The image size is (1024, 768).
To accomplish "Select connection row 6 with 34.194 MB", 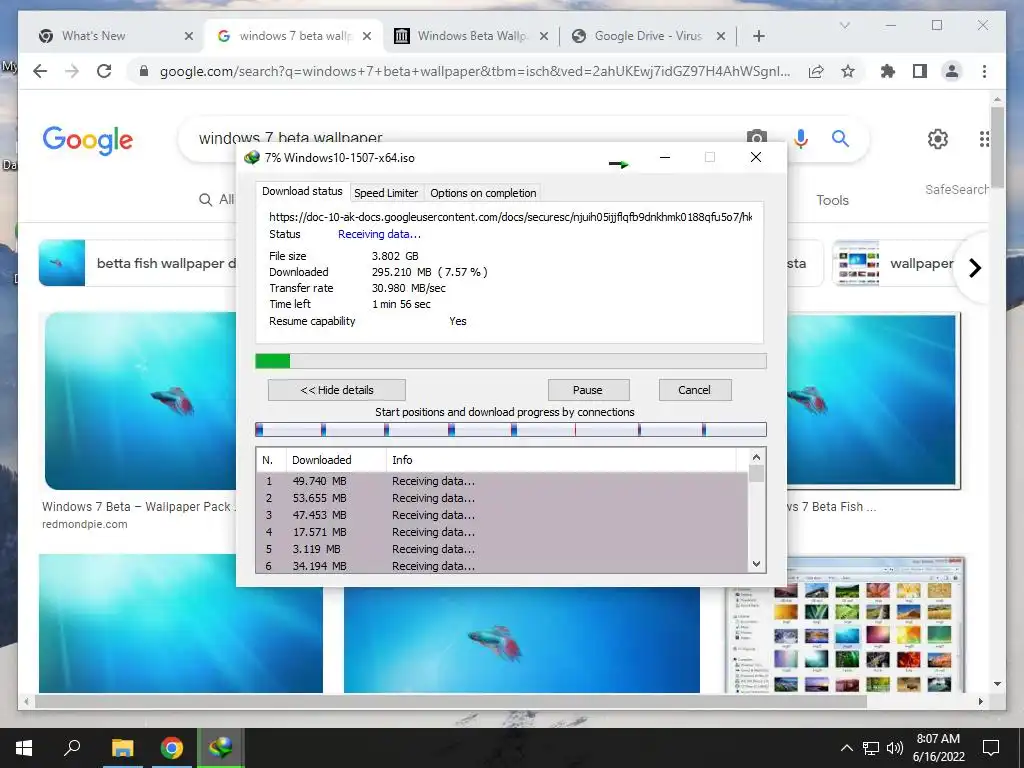I will tap(502, 566).
